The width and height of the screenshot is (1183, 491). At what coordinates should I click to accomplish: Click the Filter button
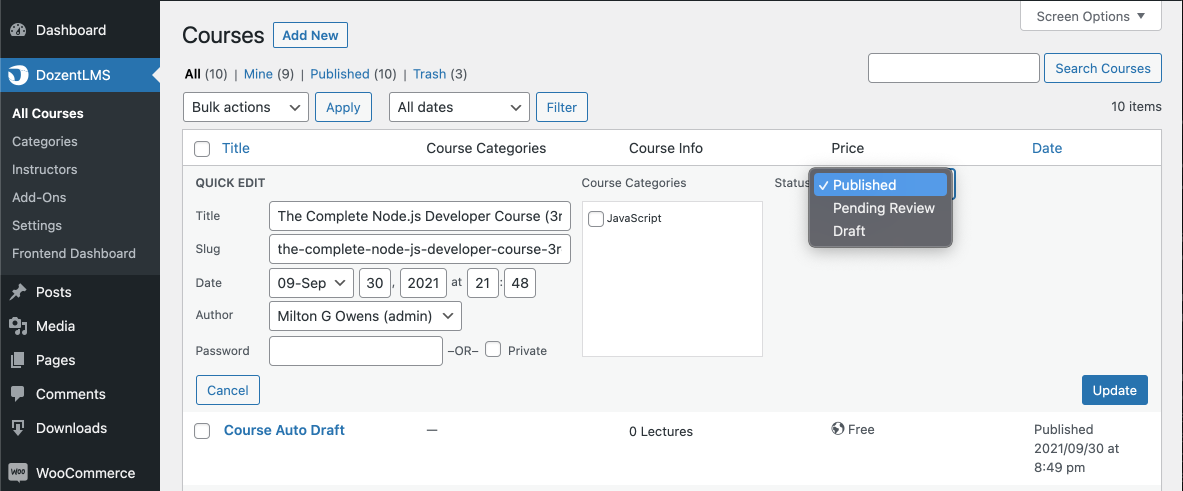point(561,107)
